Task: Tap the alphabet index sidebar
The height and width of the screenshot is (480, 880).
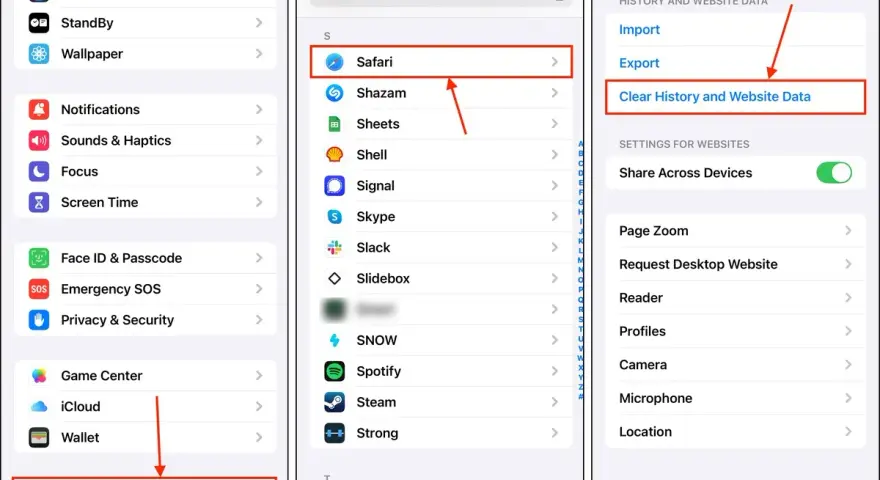Action: click(x=580, y=271)
